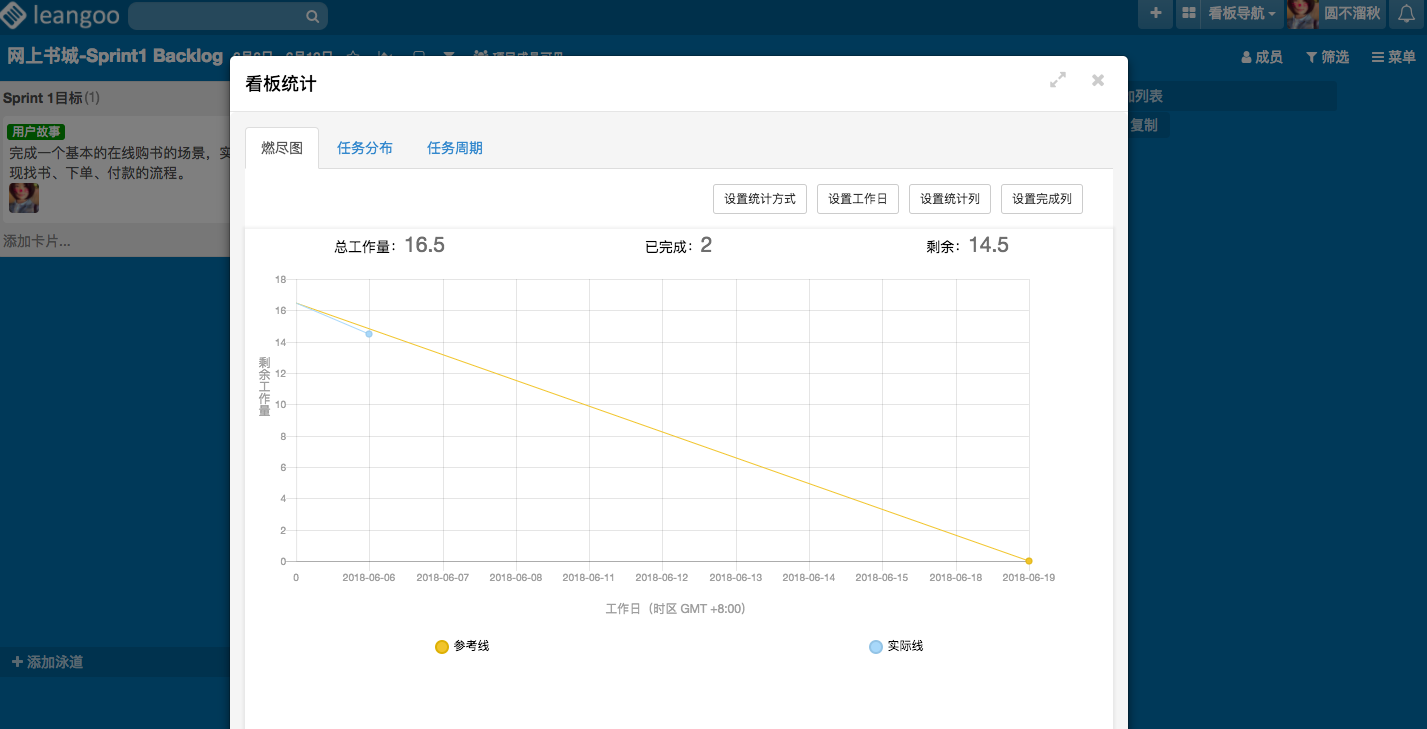The image size is (1427, 729).
Task: Switch to the 任务分布 tab
Action: pyautogui.click(x=365, y=148)
